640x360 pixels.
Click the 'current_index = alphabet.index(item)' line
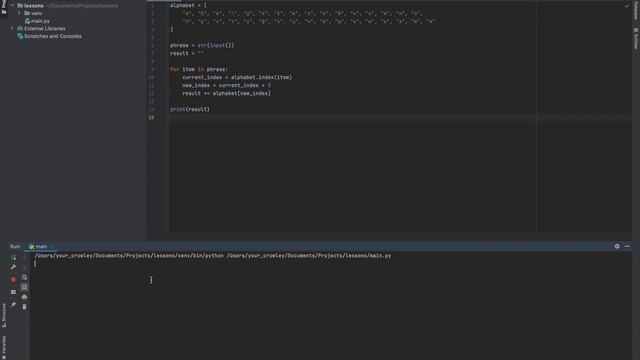237,77
